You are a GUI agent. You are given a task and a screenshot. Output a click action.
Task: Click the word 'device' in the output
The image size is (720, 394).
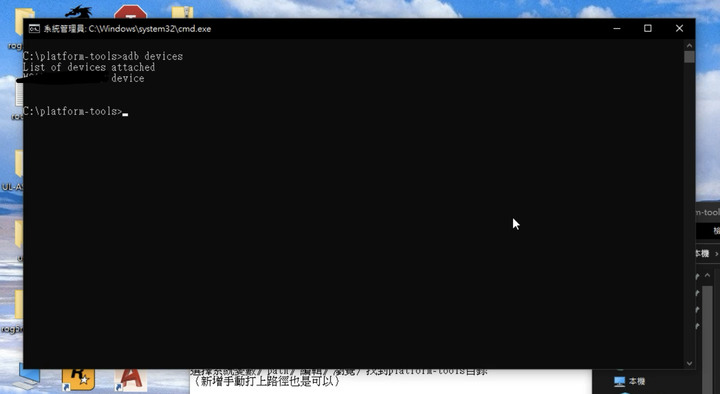pos(128,79)
